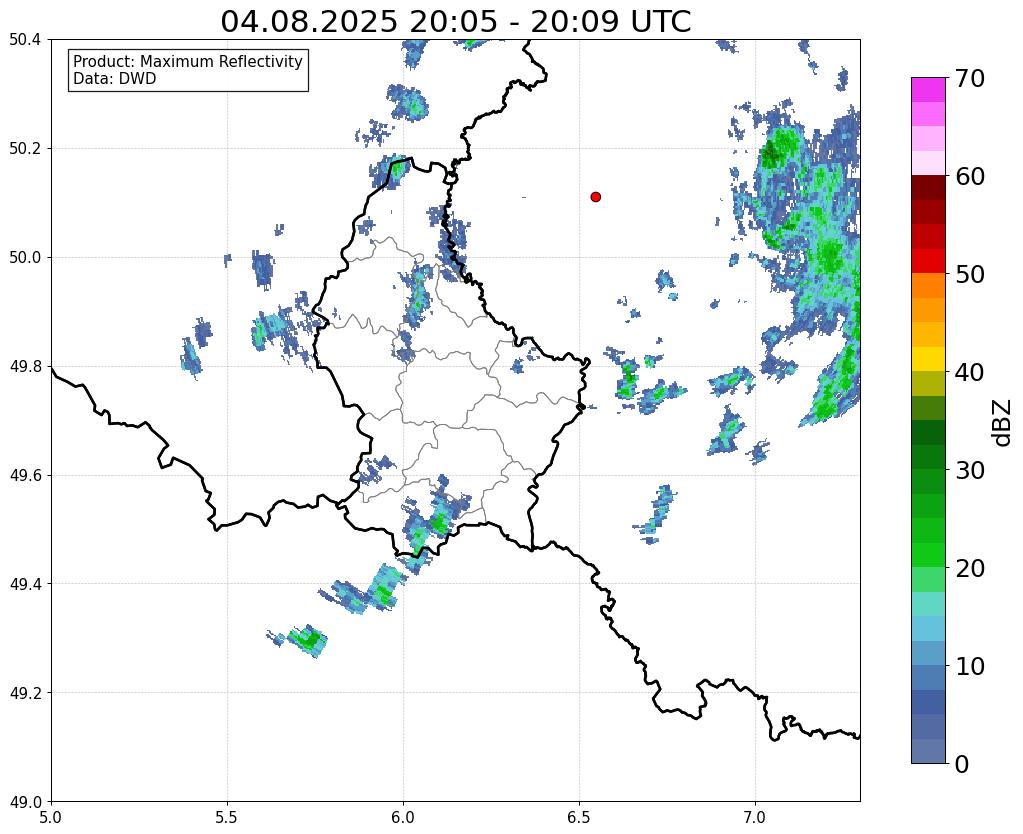Screen dimensions: 1023x834
Task: Click the 'Data: DWD' label
Action: (x=115, y=79)
